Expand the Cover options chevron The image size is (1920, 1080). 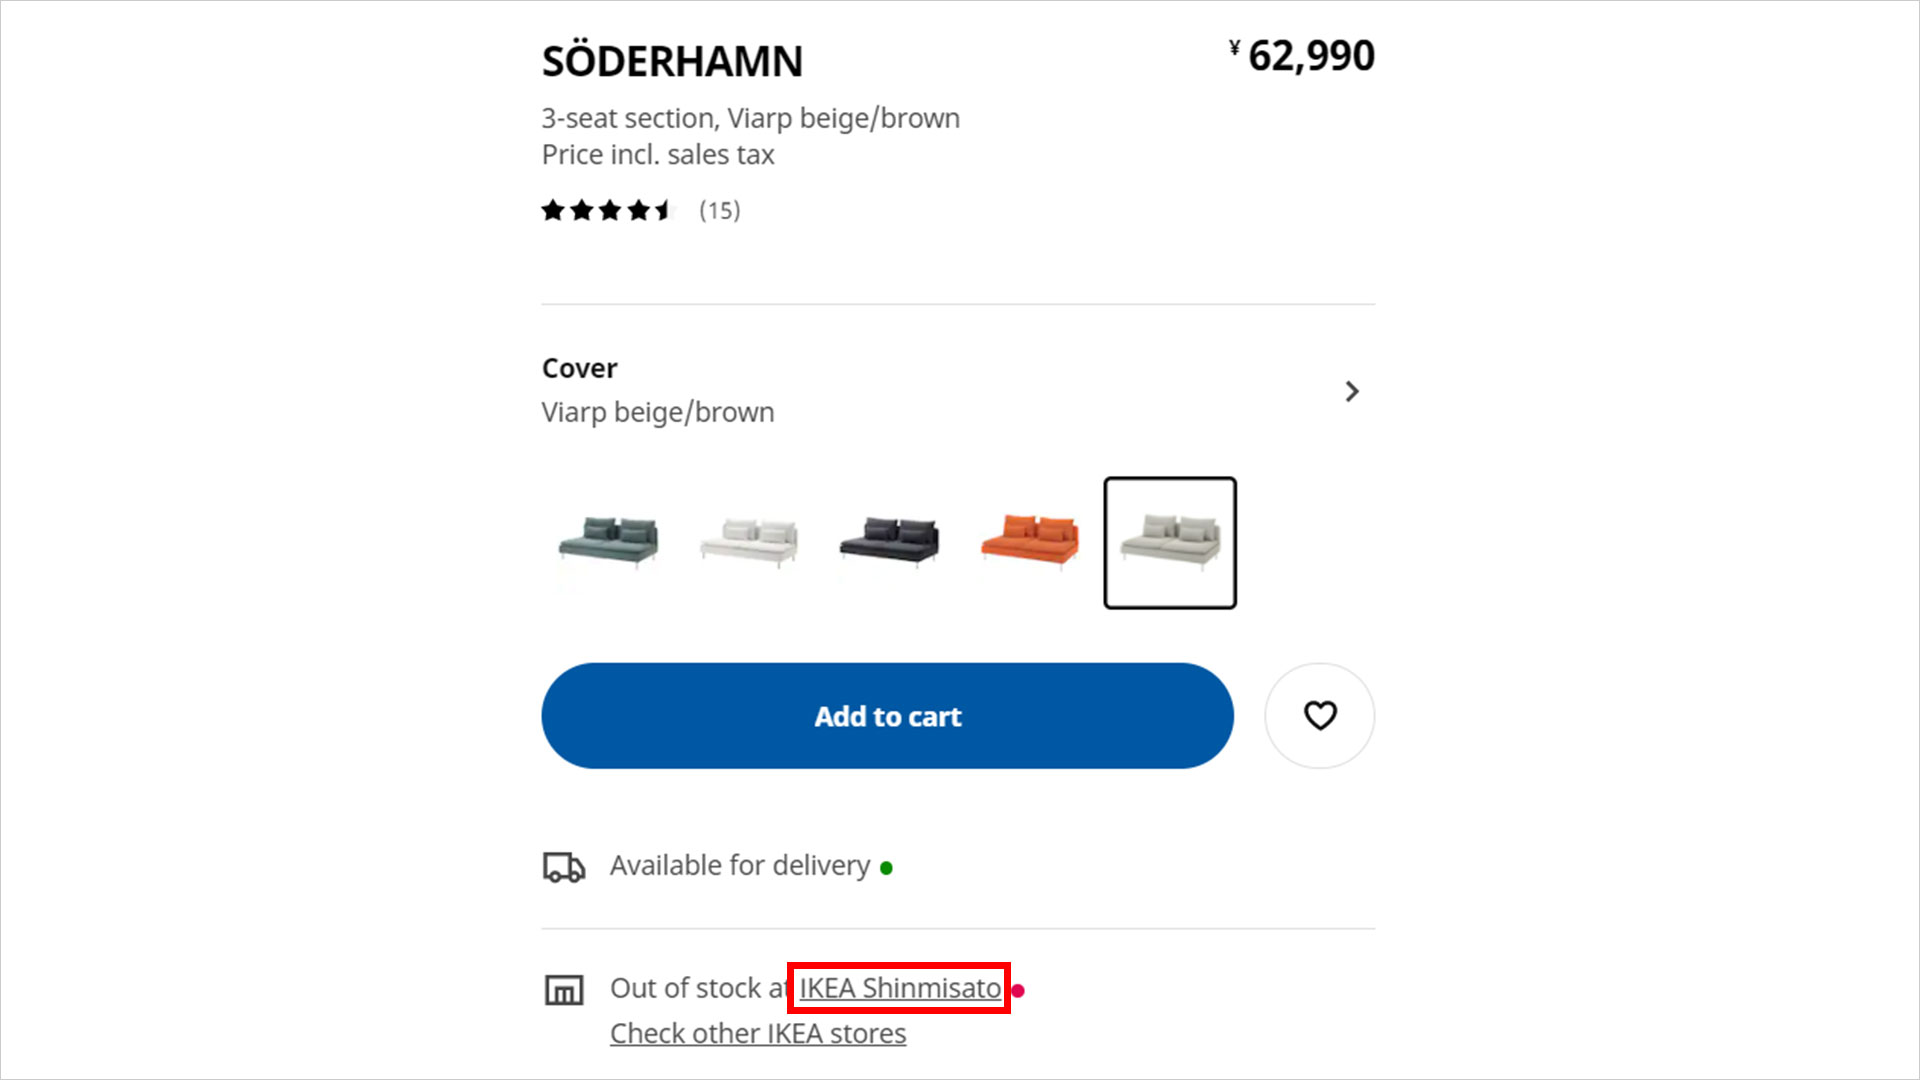pyautogui.click(x=1352, y=391)
